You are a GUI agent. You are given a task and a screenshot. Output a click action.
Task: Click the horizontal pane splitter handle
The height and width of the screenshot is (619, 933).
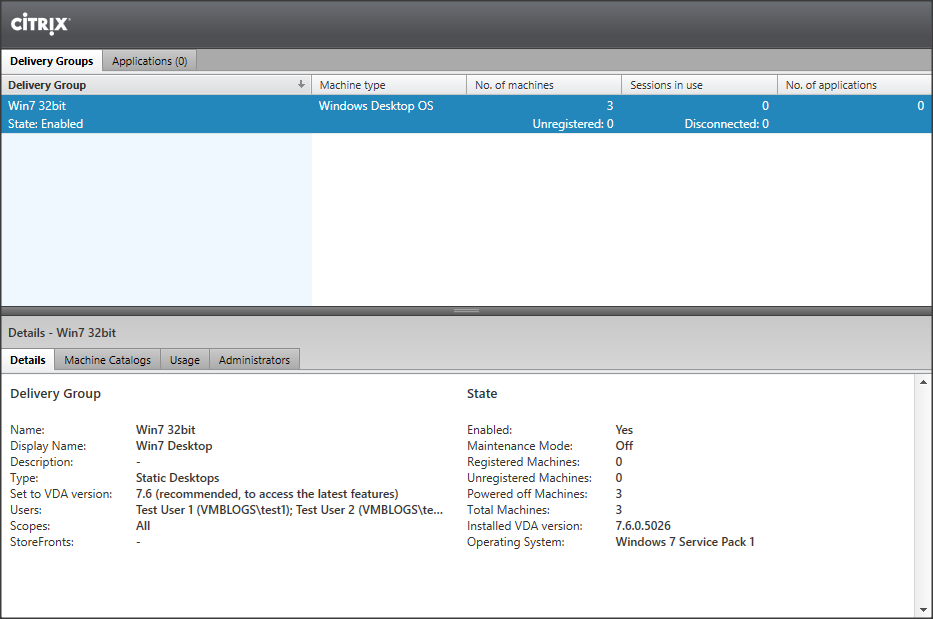click(466, 311)
